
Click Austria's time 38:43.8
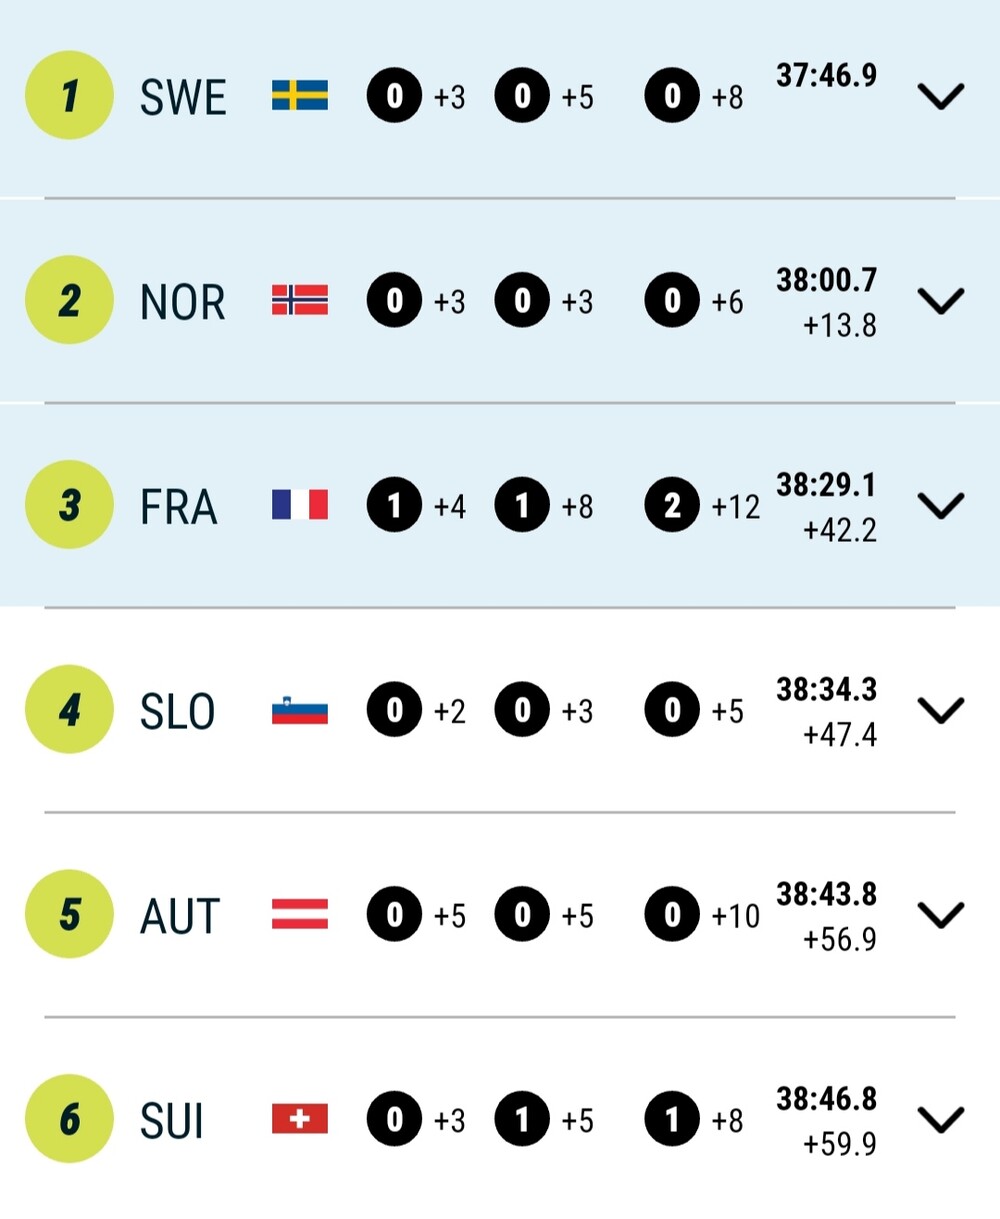click(826, 893)
